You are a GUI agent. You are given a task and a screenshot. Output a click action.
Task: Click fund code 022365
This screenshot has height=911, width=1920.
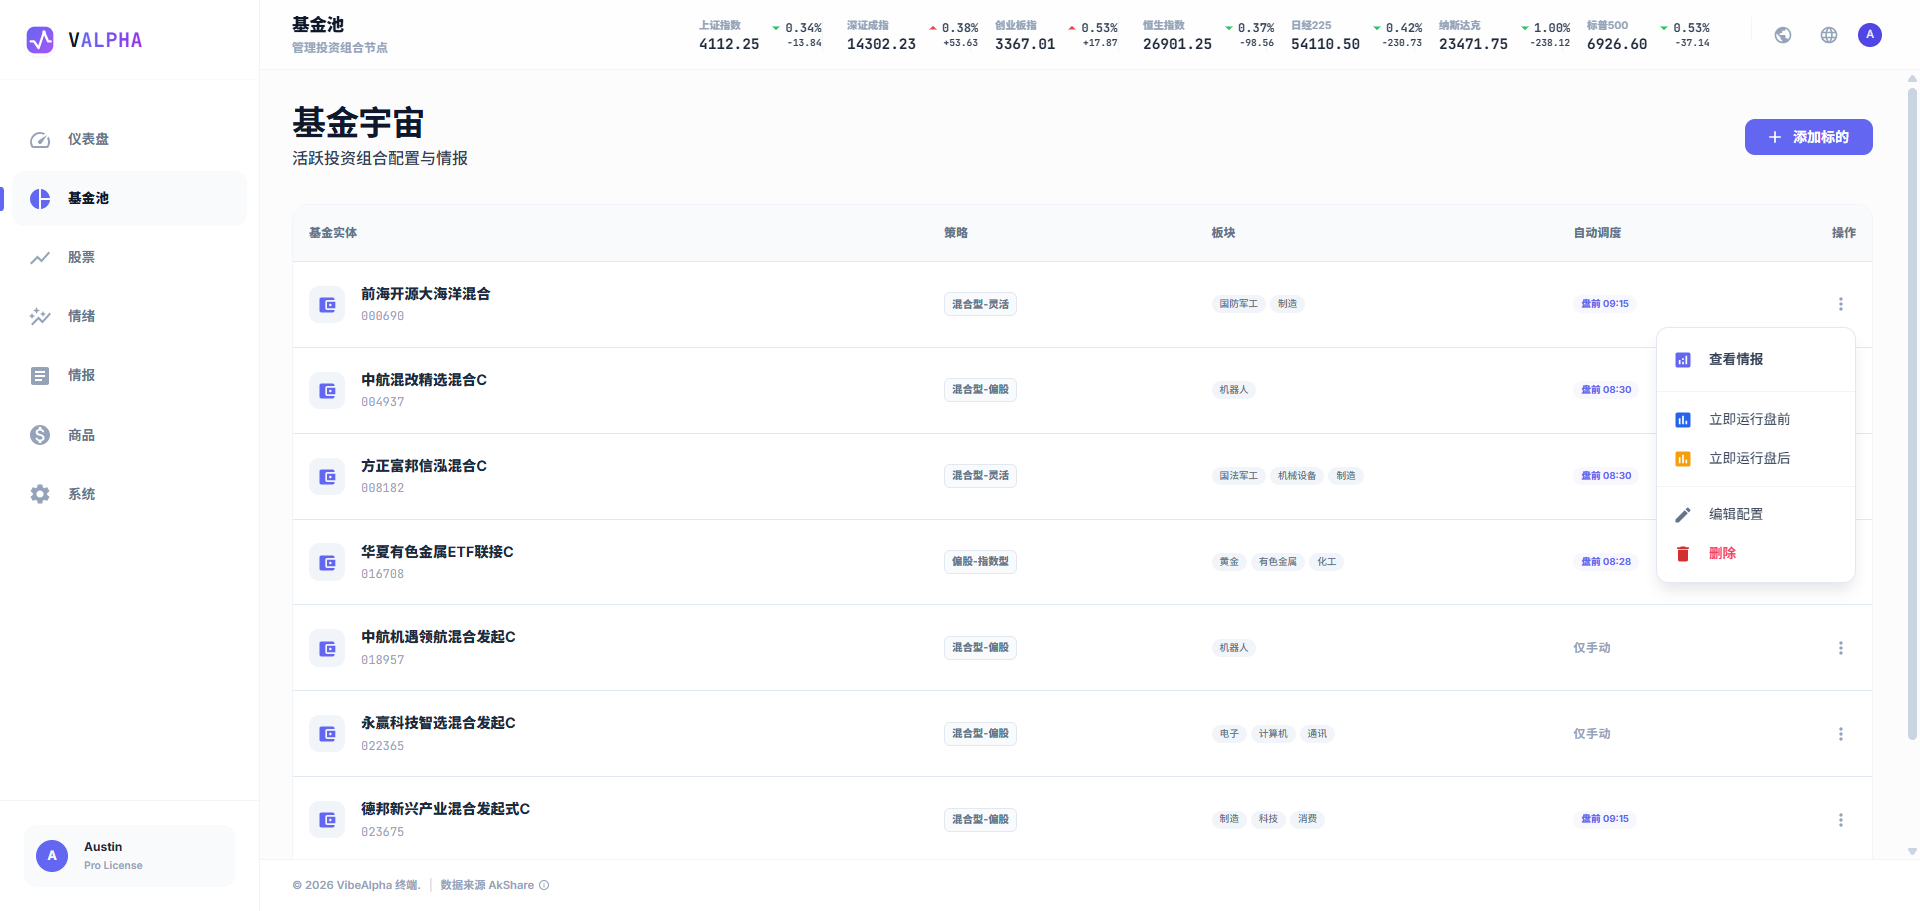(x=383, y=746)
